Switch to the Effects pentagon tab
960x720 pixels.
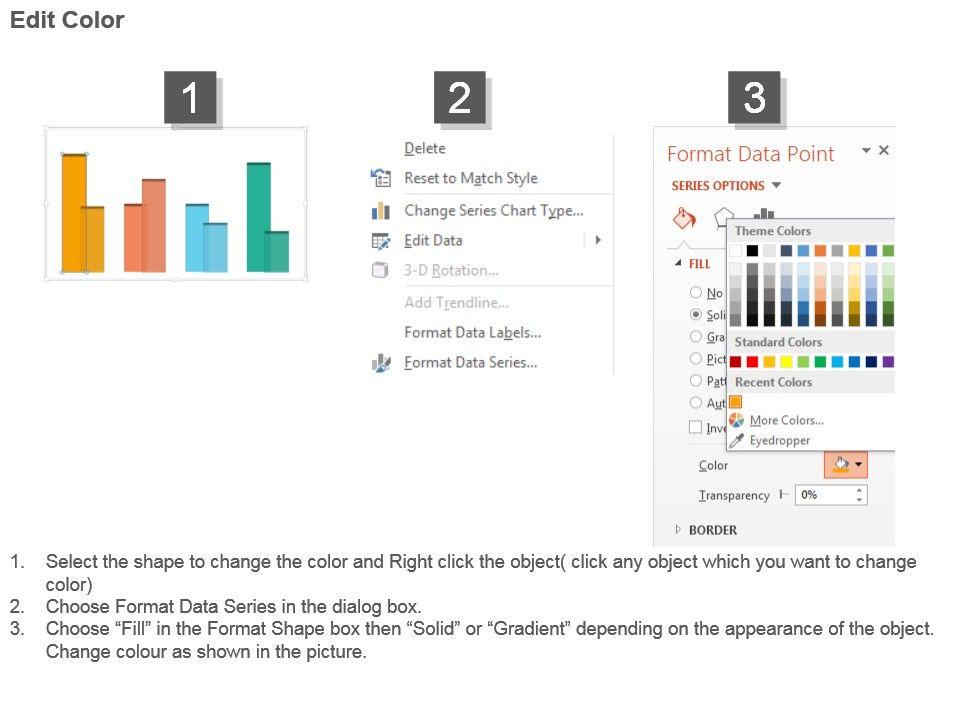pos(723,217)
